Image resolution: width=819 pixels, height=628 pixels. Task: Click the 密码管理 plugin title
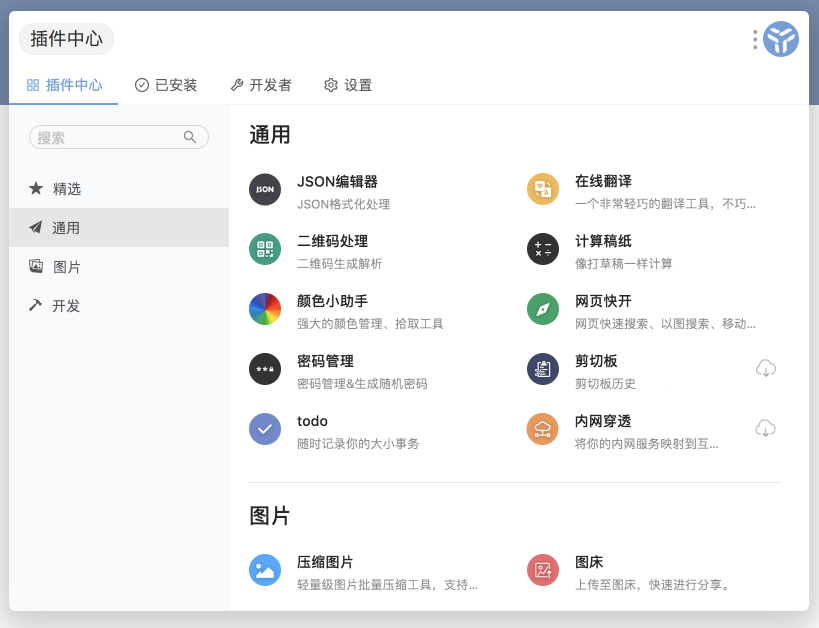[325, 361]
